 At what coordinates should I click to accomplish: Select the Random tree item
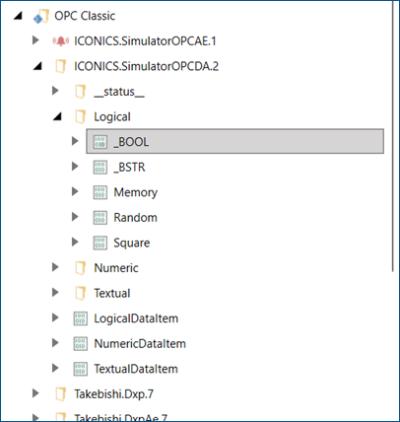point(135,218)
